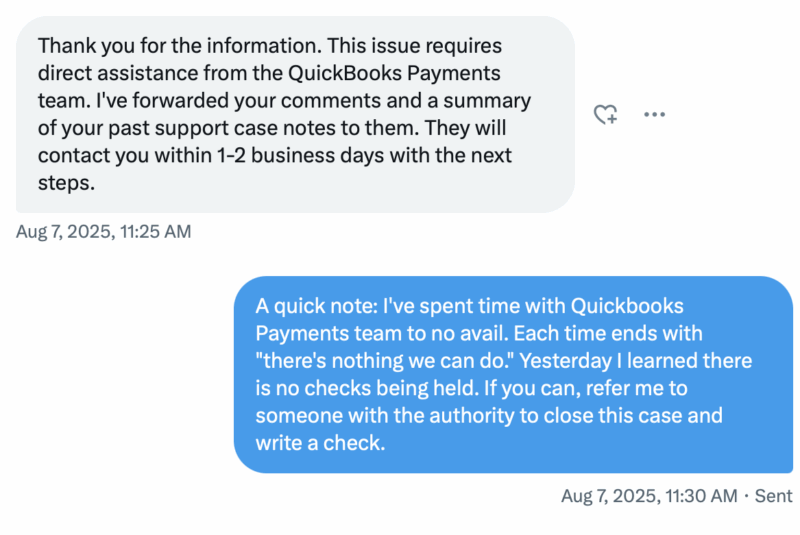Click the "Sent" delivery status label
The width and height of the screenshot is (800, 535).
click(x=773, y=495)
